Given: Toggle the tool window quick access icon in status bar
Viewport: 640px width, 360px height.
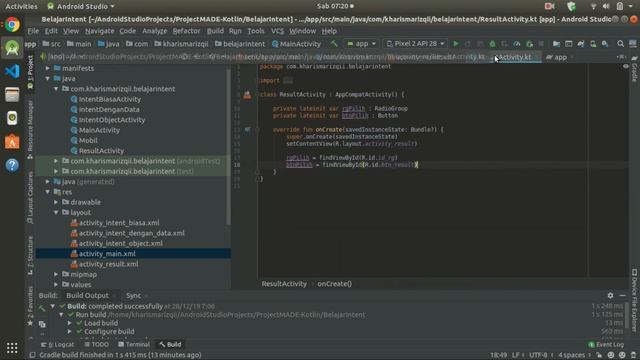Looking at the screenshot, I should pos(32,355).
